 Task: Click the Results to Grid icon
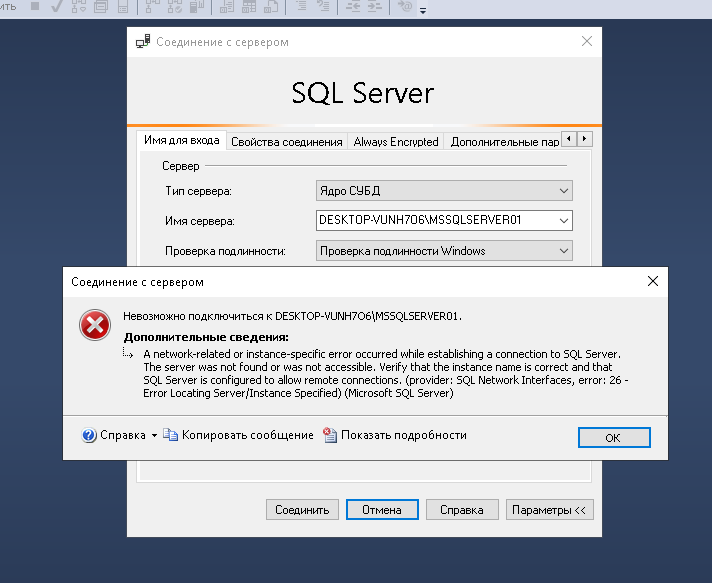pyautogui.click(x=249, y=6)
